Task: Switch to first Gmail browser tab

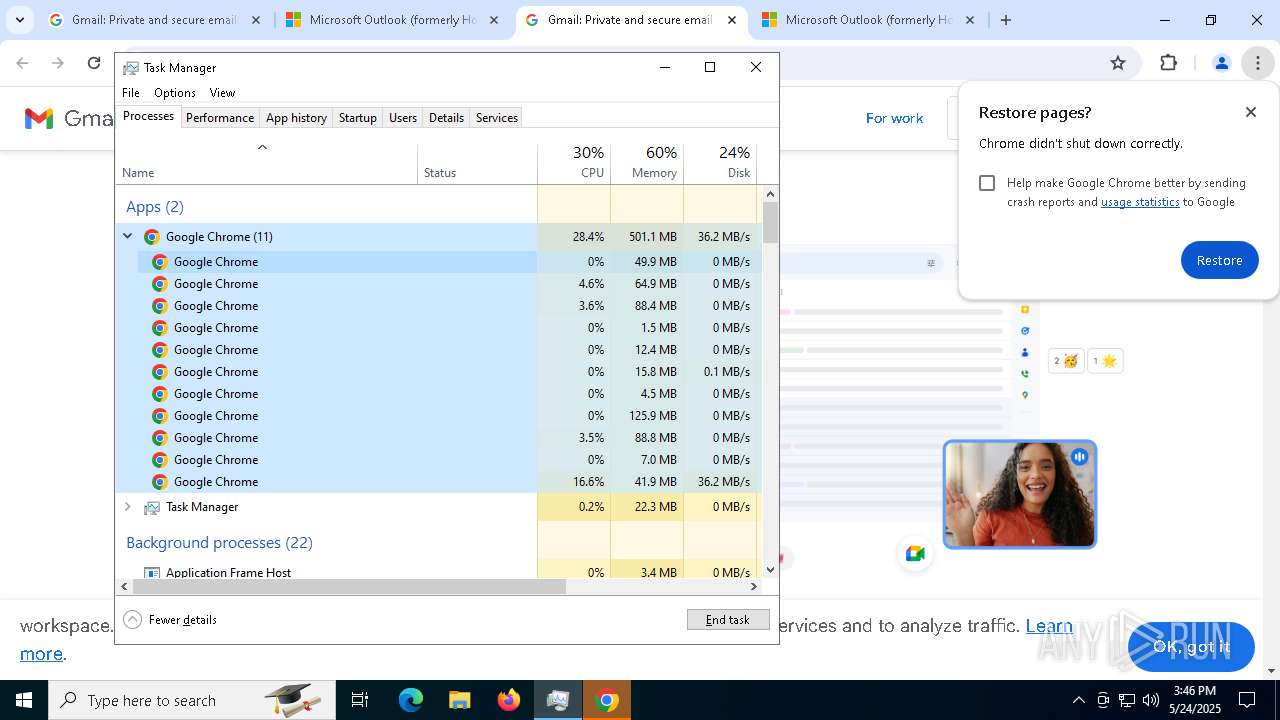Action: click(x=155, y=20)
